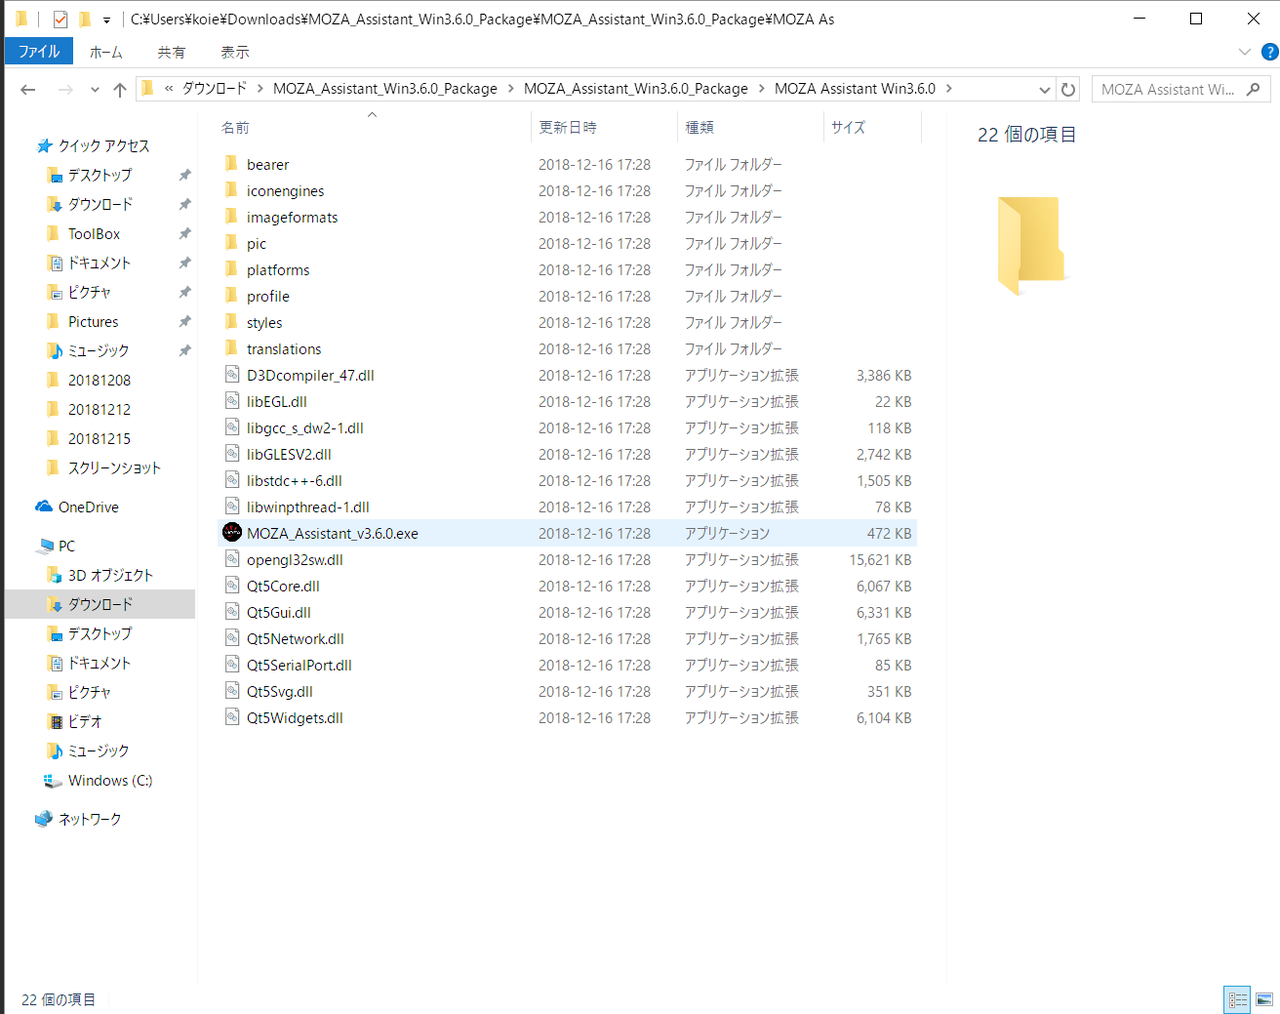Select PC in the navigation pane
The width and height of the screenshot is (1280, 1014).
67,546
